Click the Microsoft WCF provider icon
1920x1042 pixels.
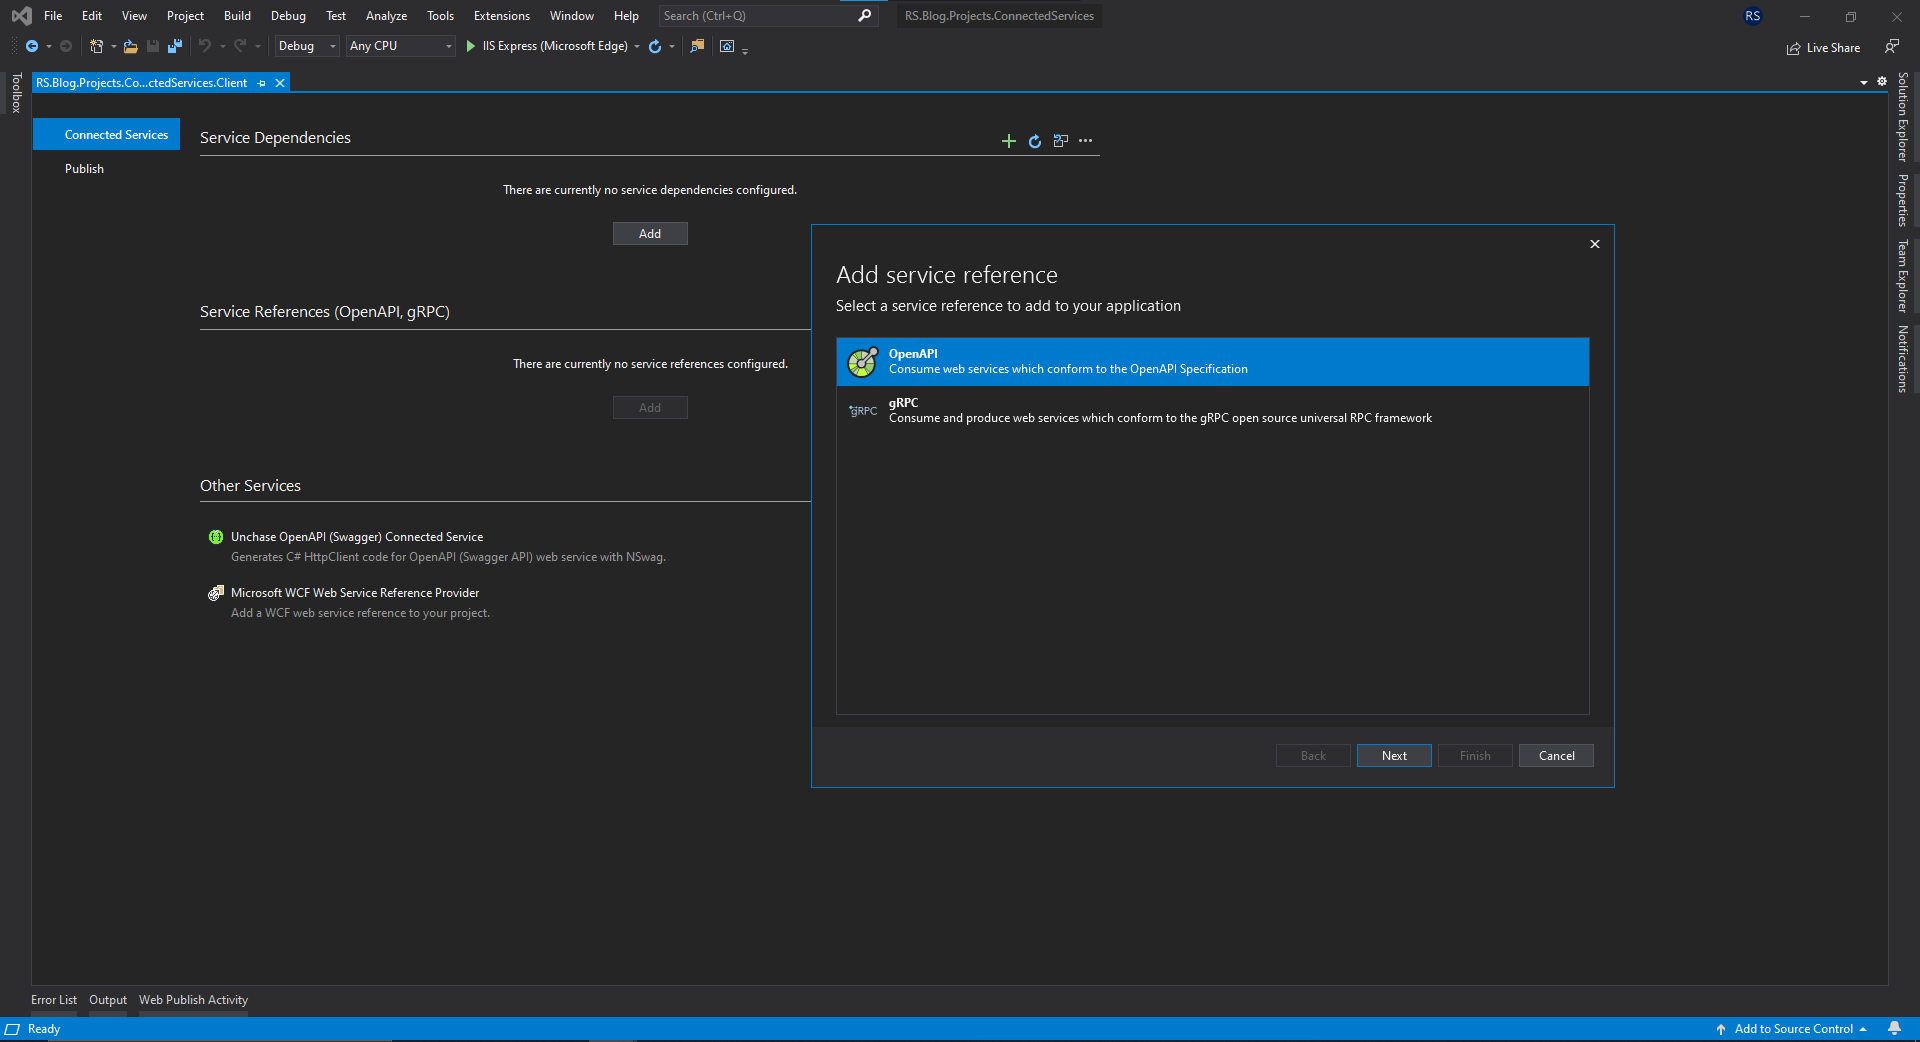click(215, 593)
